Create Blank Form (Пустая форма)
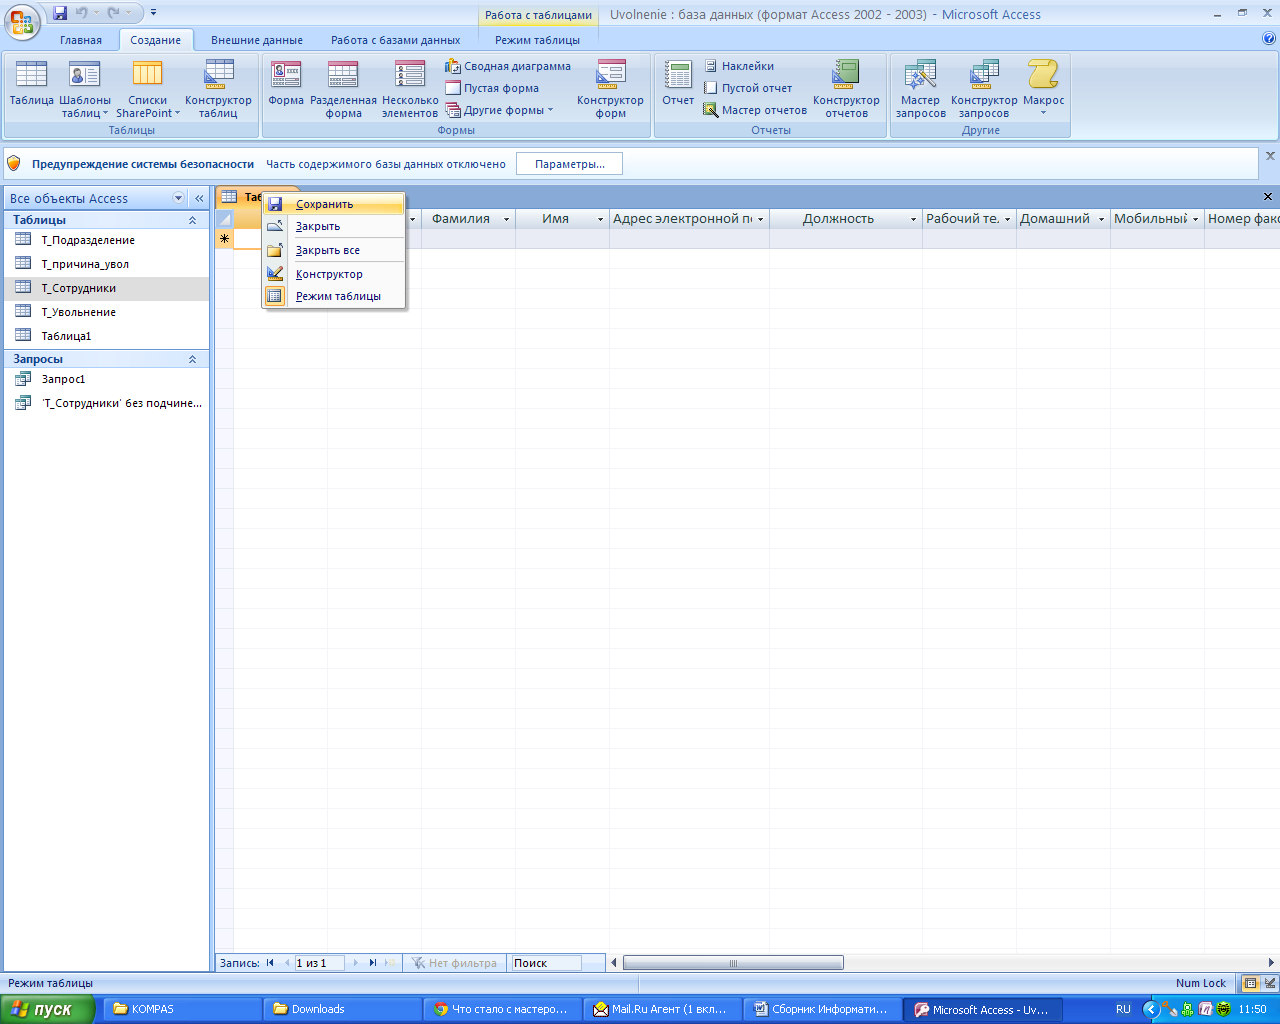Screen dimensions: 1280x1024 [x=492, y=88]
